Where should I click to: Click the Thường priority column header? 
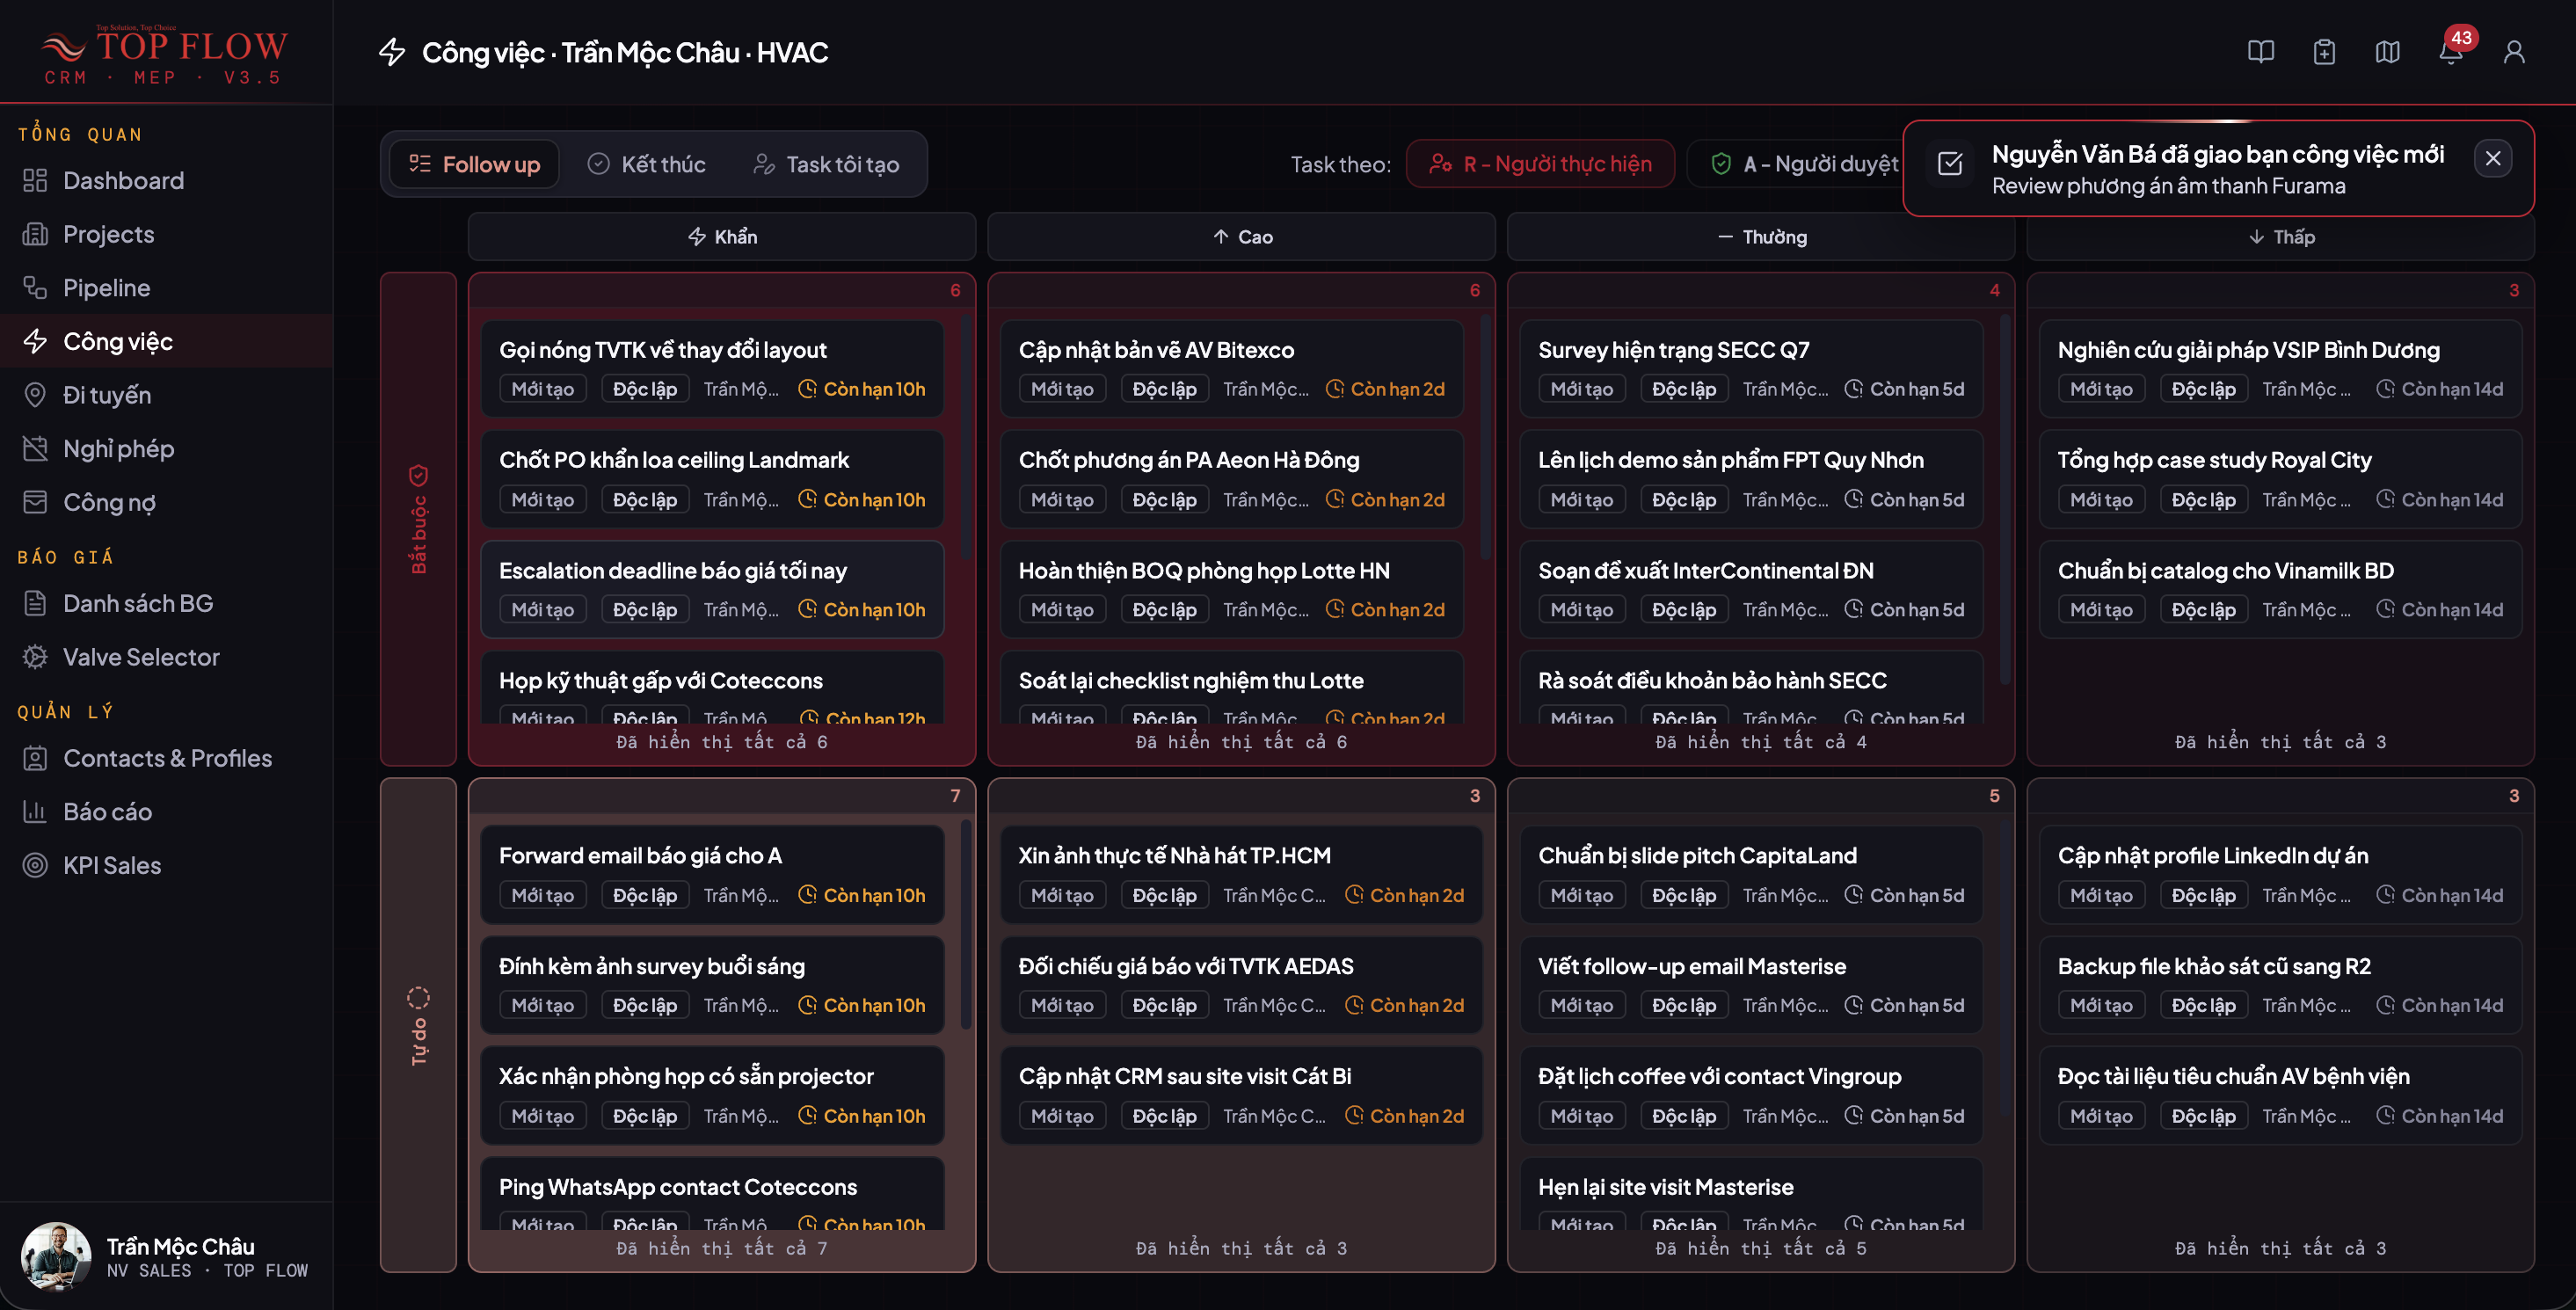pos(1760,237)
